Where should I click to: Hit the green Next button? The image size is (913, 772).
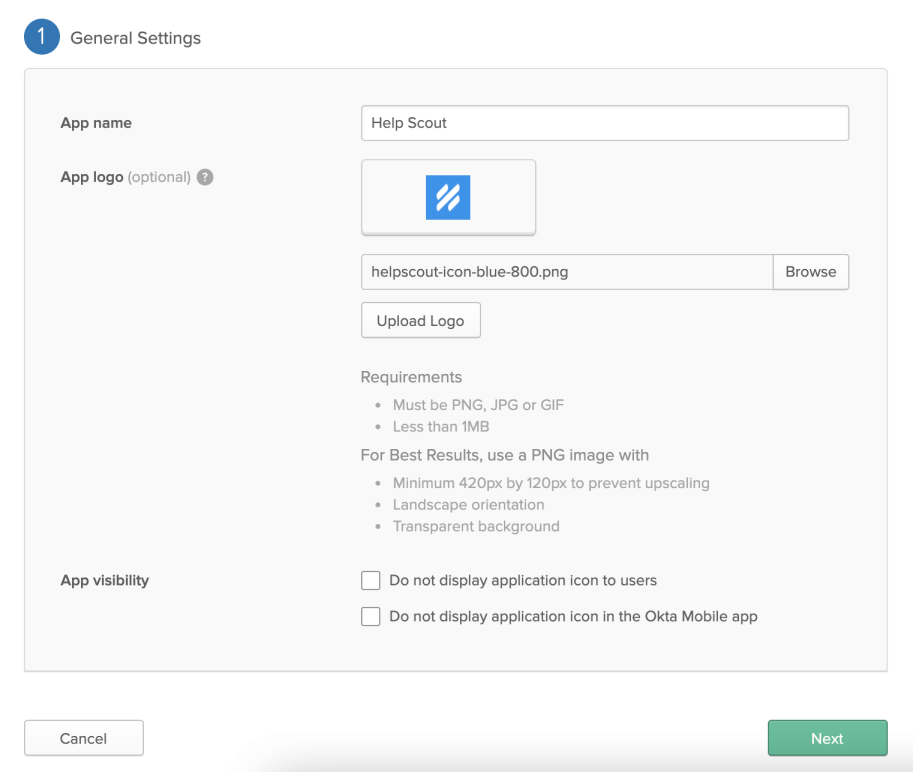pos(827,739)
